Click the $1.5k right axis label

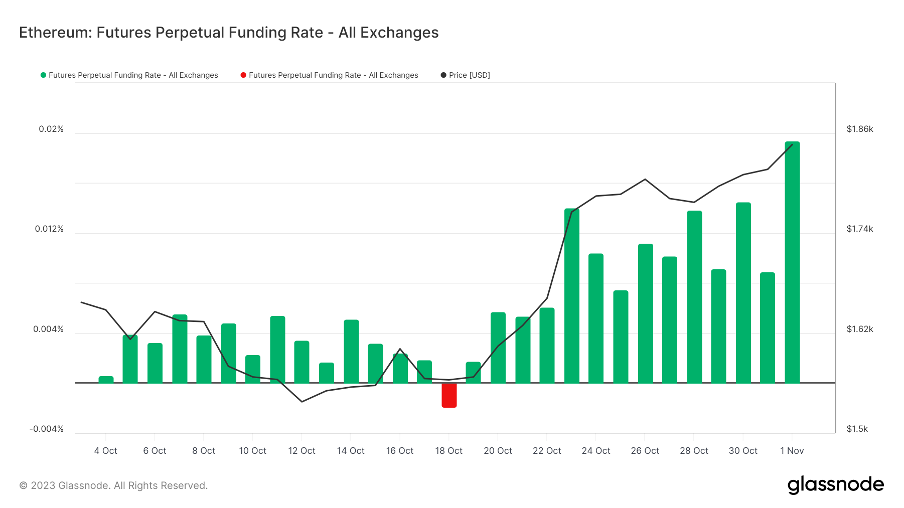pyautogui.click(x=858, y=429)
